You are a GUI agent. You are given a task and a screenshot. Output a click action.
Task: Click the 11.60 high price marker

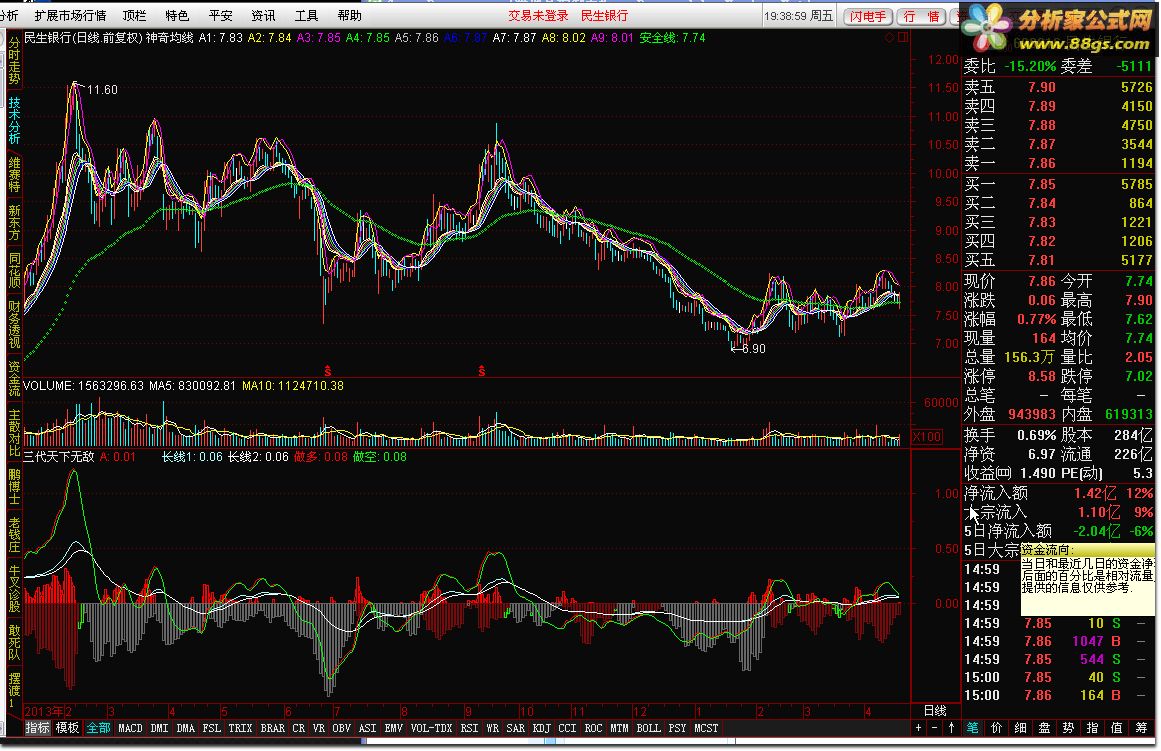102,90
